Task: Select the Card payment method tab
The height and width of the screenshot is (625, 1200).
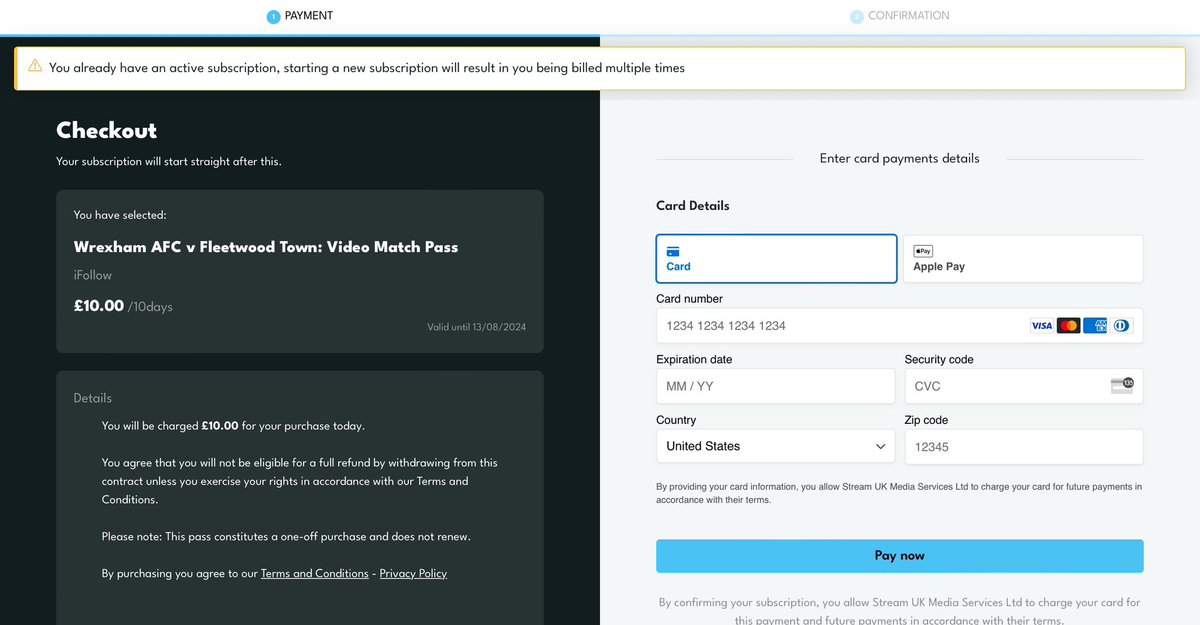Action: [776, 259]
